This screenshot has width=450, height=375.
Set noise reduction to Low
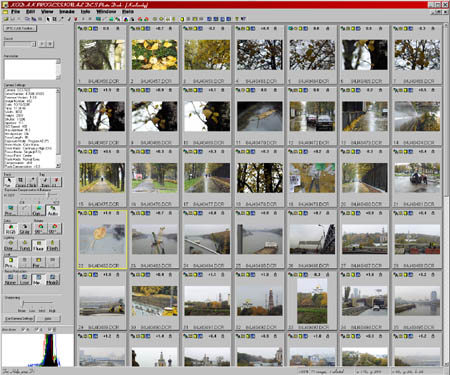[24, 279]
